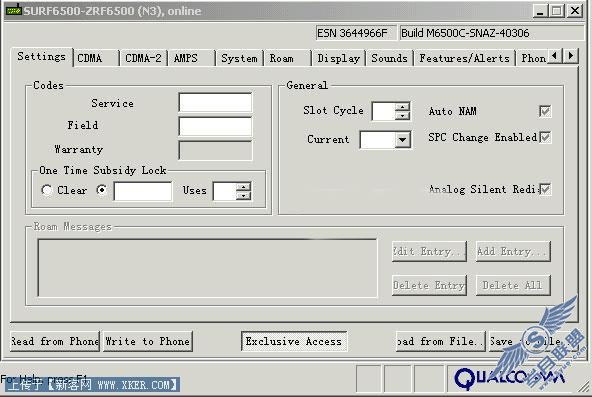Toggle the Auto NAM checkbox
The width and height of the screenshot is (592, 397).
click(x=545, y=111)
